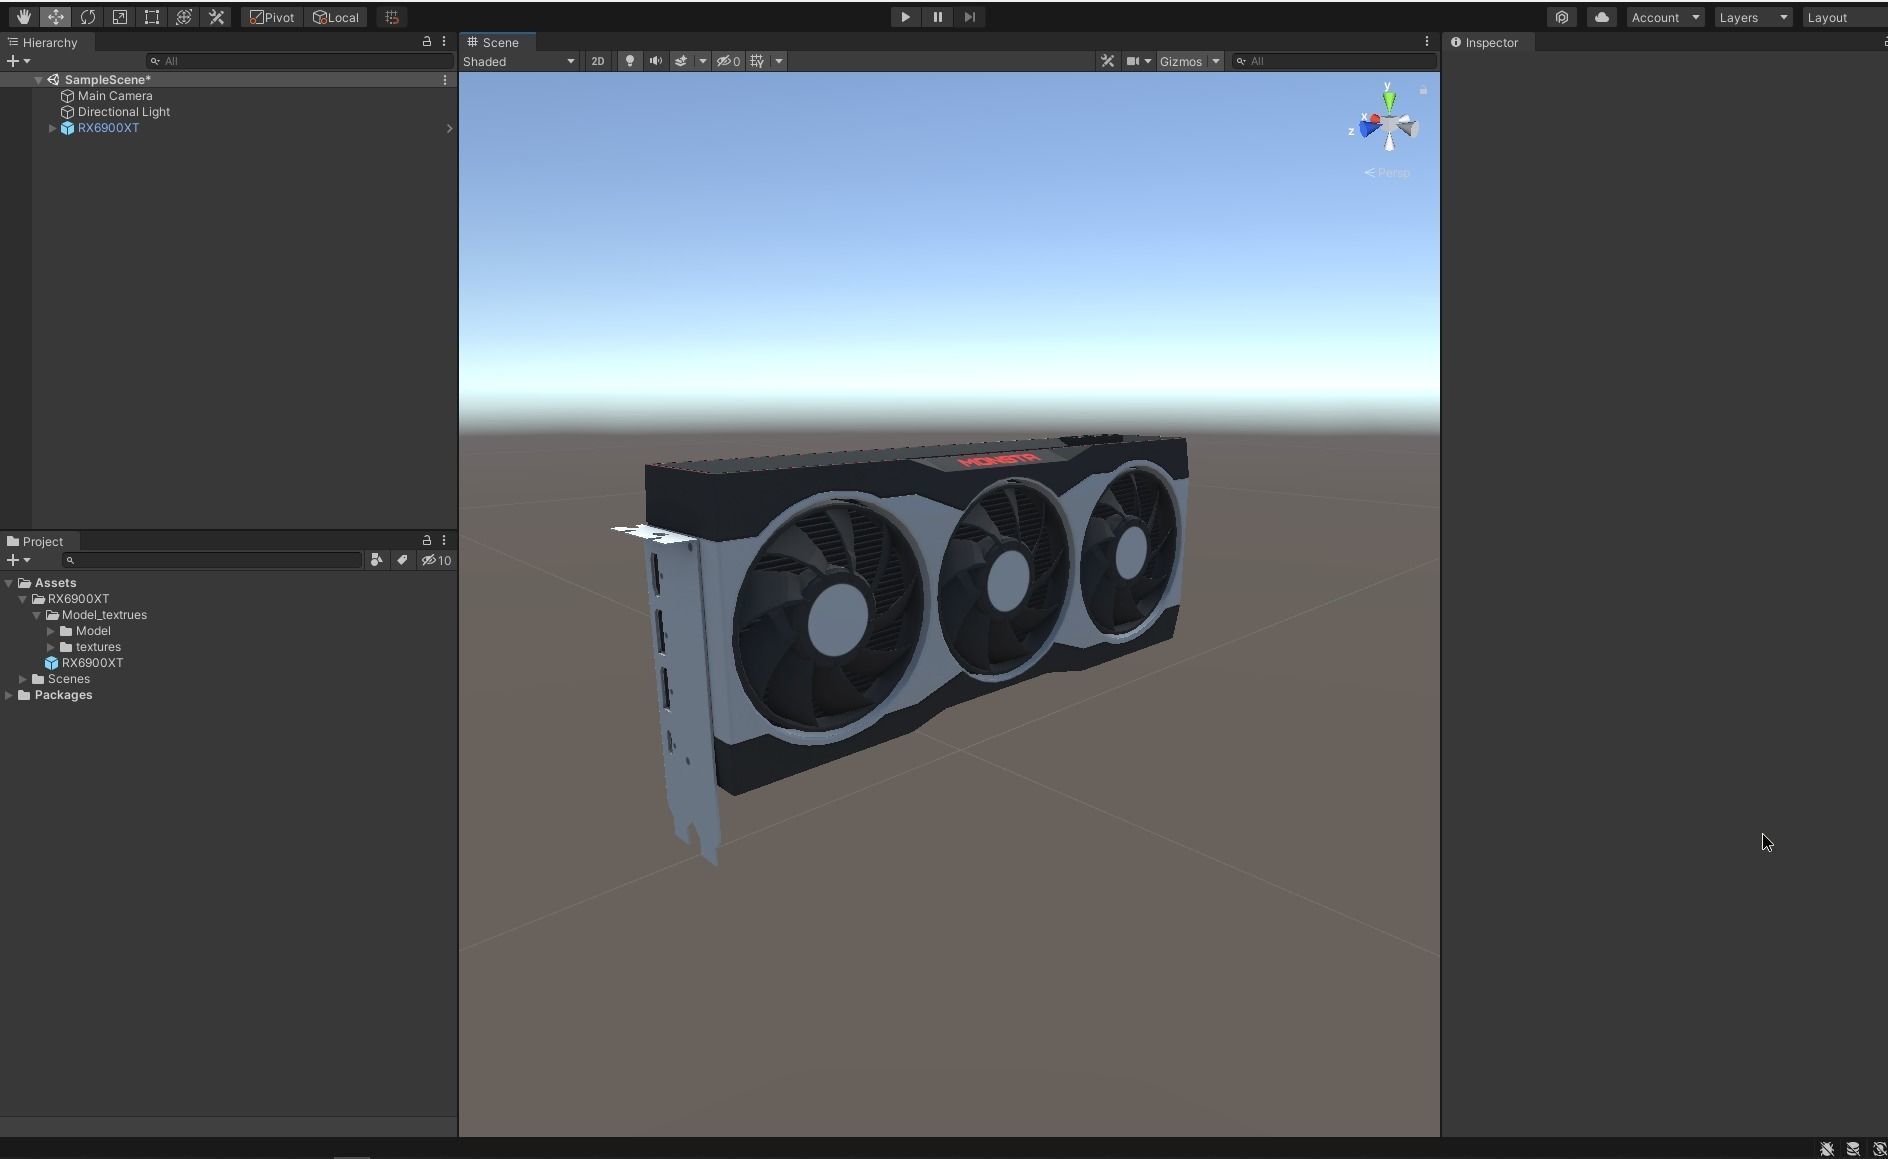Select RX6900XT prefab asset in Project
The image size is (1888, 1159).
pos(85,663)
